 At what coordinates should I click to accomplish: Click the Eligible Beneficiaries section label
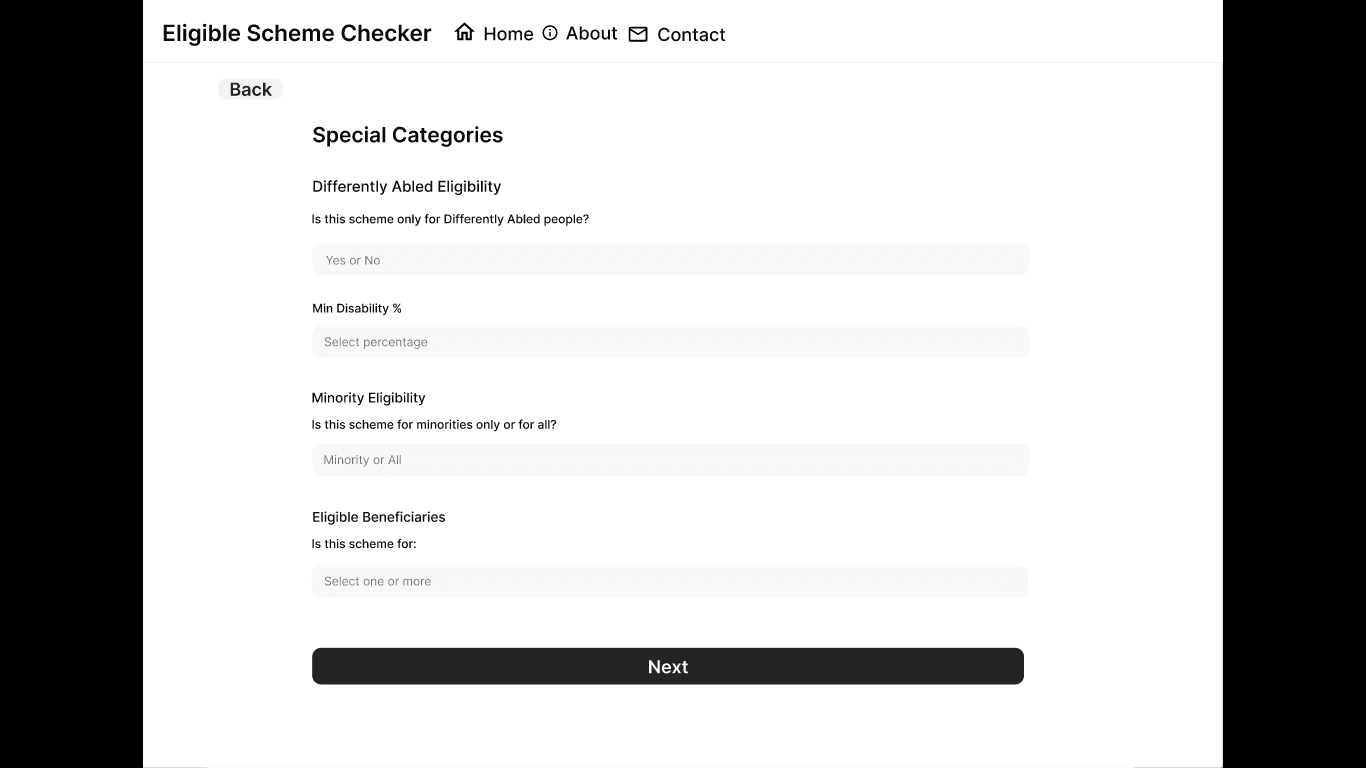(x=378, y=517)
